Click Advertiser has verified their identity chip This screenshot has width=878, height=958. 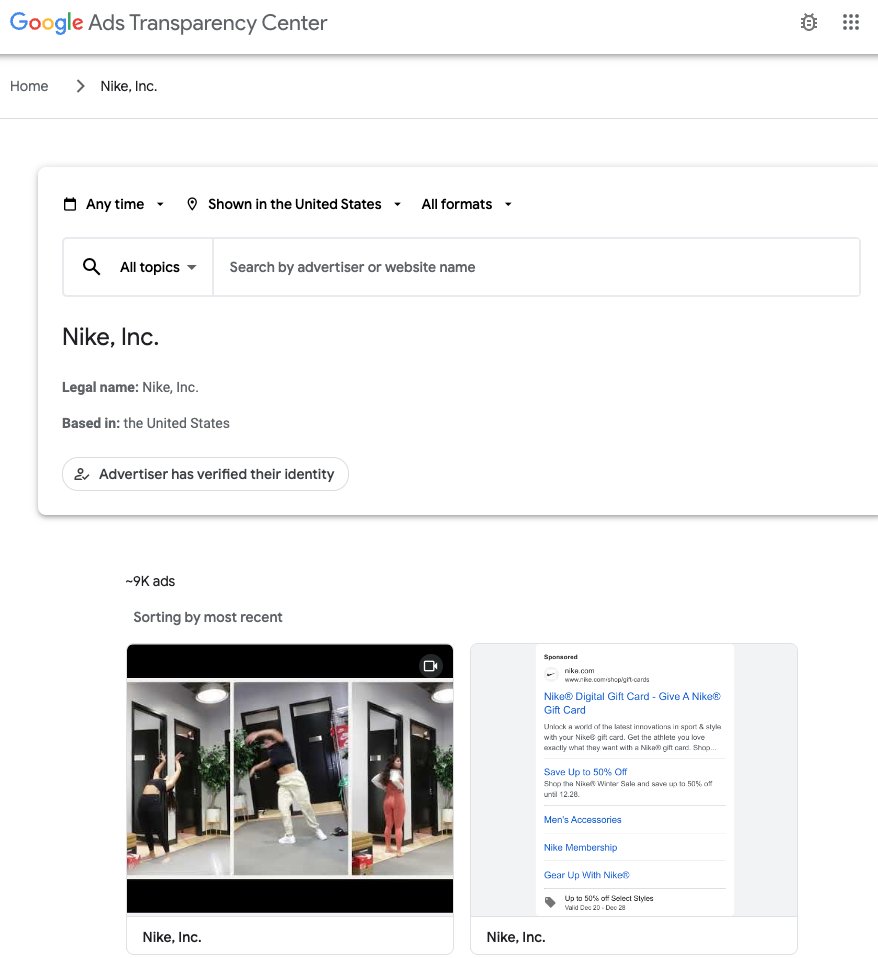(x=205, y=474)
